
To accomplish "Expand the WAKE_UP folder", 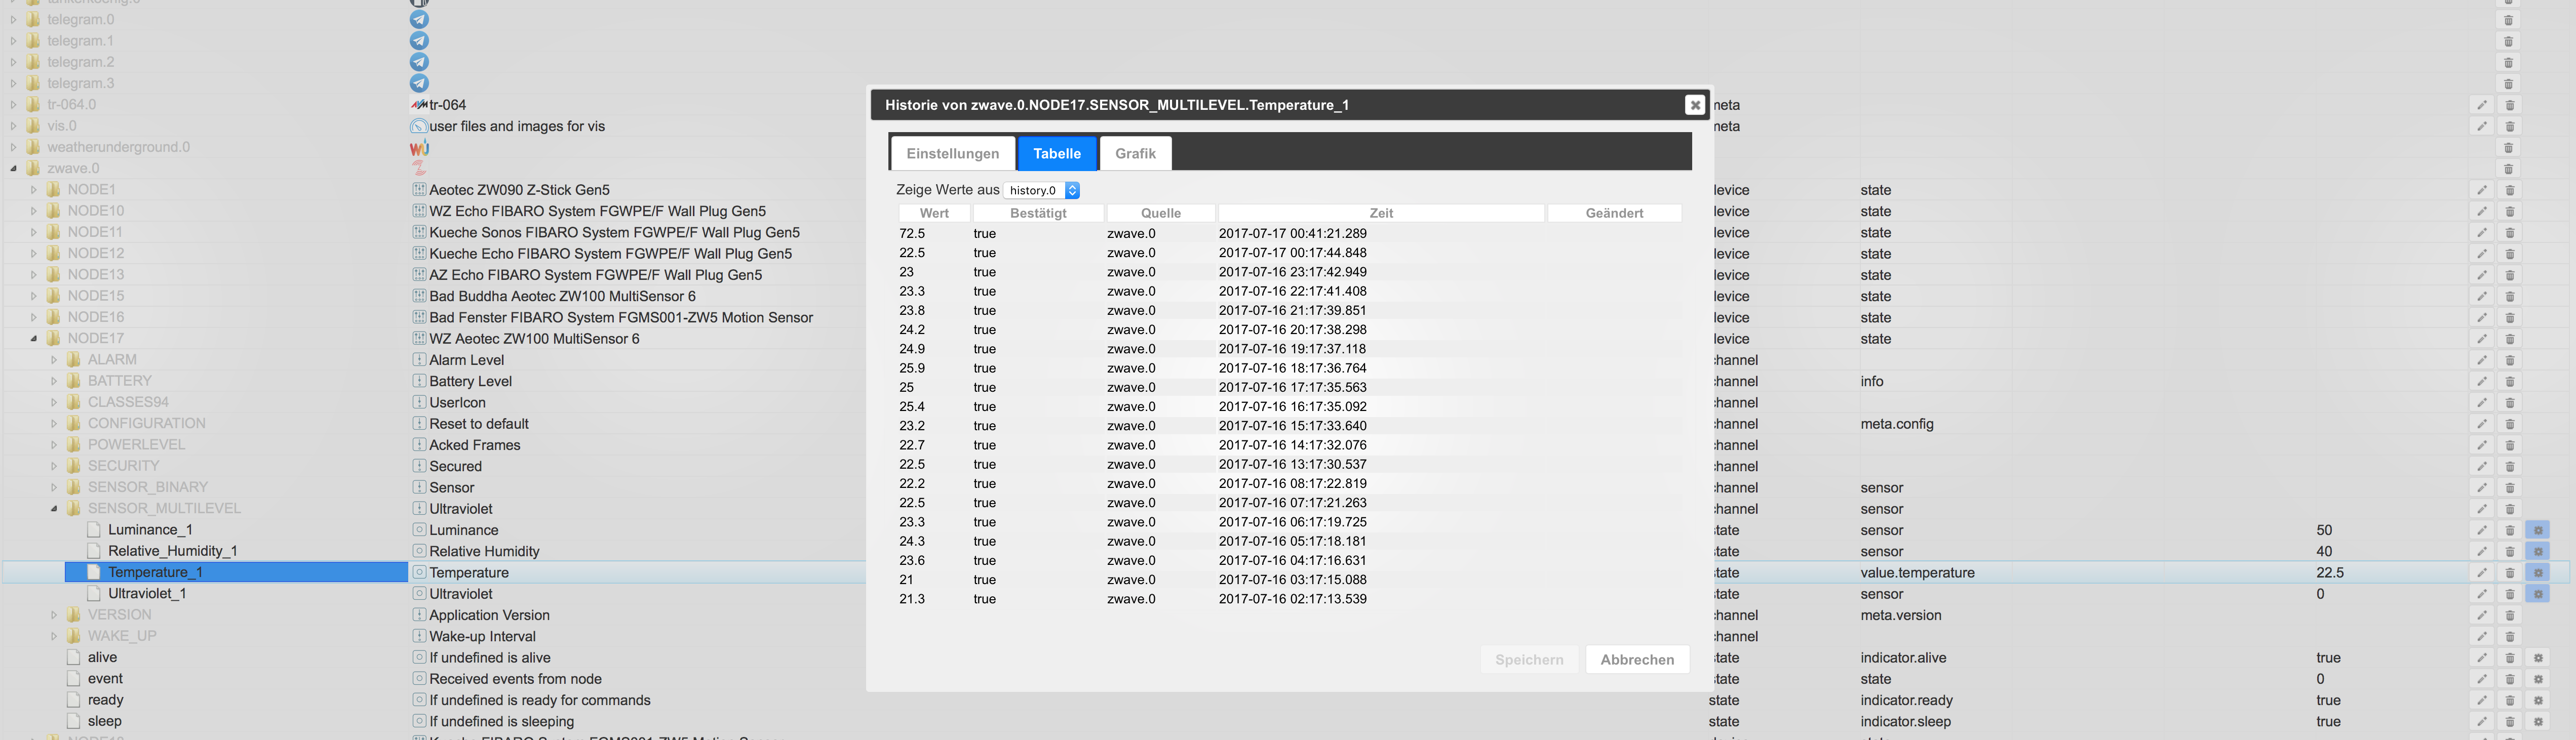I will 54,636.
